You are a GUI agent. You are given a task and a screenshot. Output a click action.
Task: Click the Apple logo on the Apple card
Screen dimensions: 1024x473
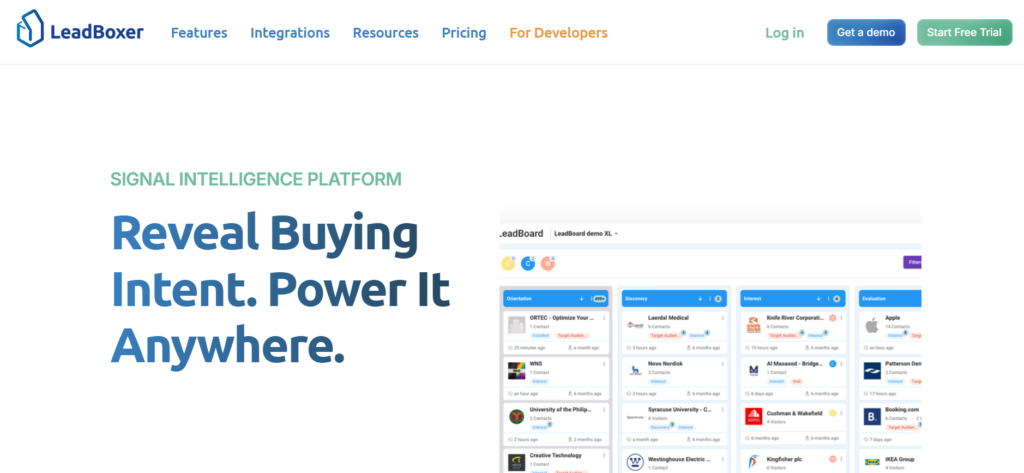872,325
